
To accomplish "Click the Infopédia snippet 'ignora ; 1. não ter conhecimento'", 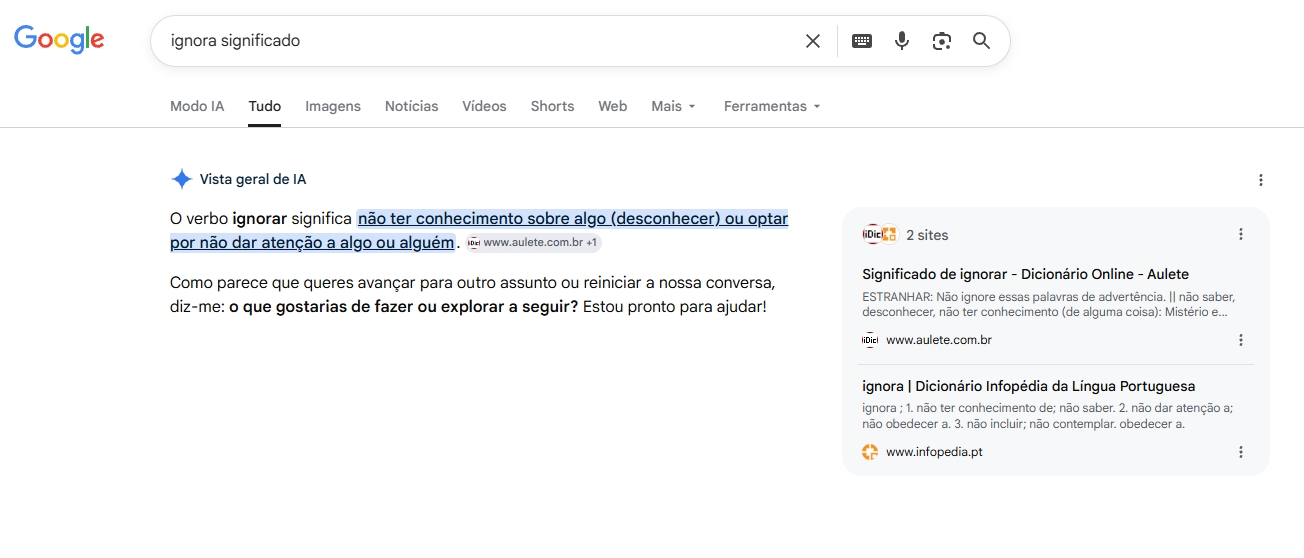I will [1047, 416].
